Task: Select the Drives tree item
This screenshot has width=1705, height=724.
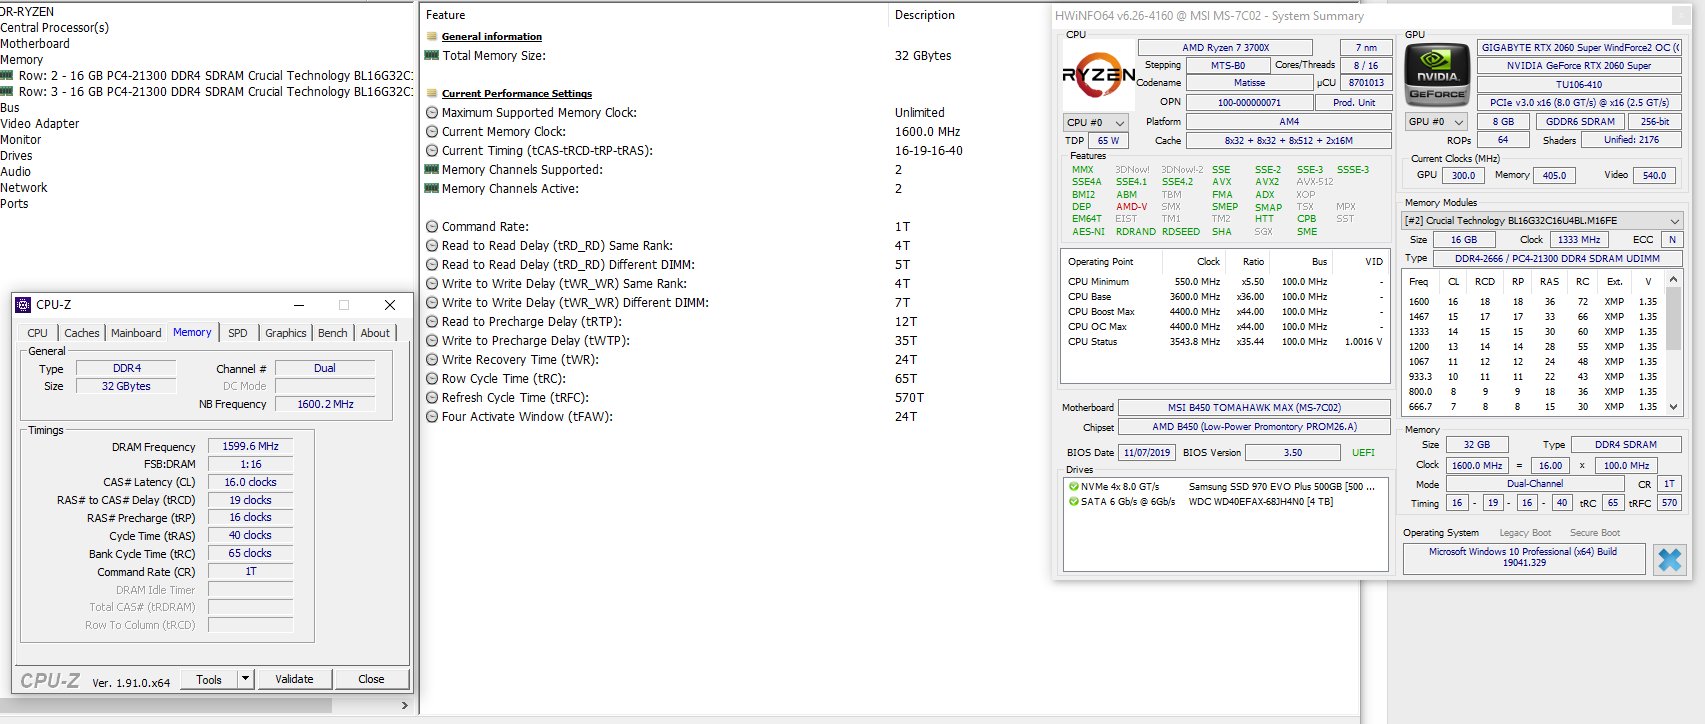Action: (16, 156)
